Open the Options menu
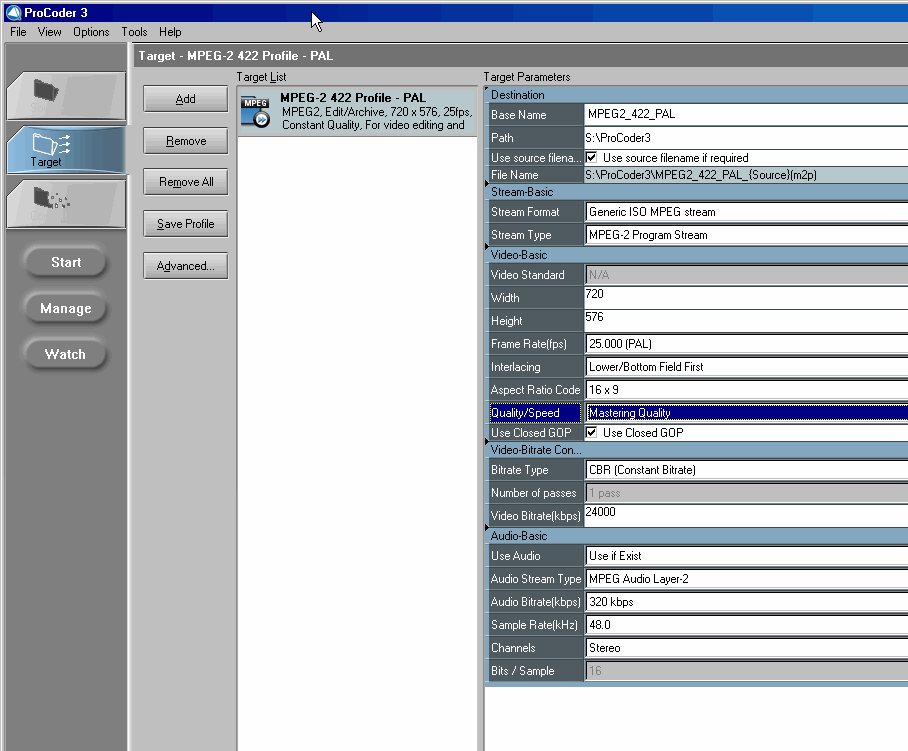The image size is (908, 751). coord(91,32)
